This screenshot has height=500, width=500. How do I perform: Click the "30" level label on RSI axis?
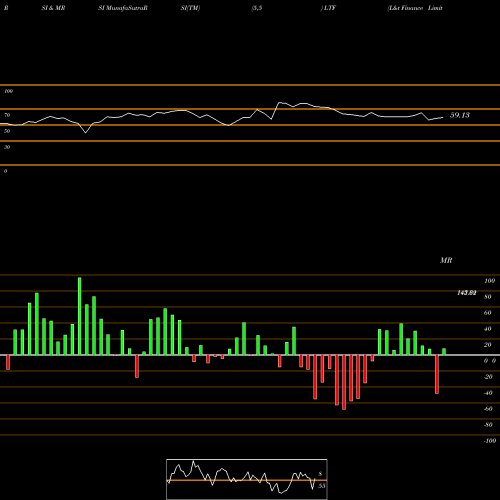(x=7, y=147)
